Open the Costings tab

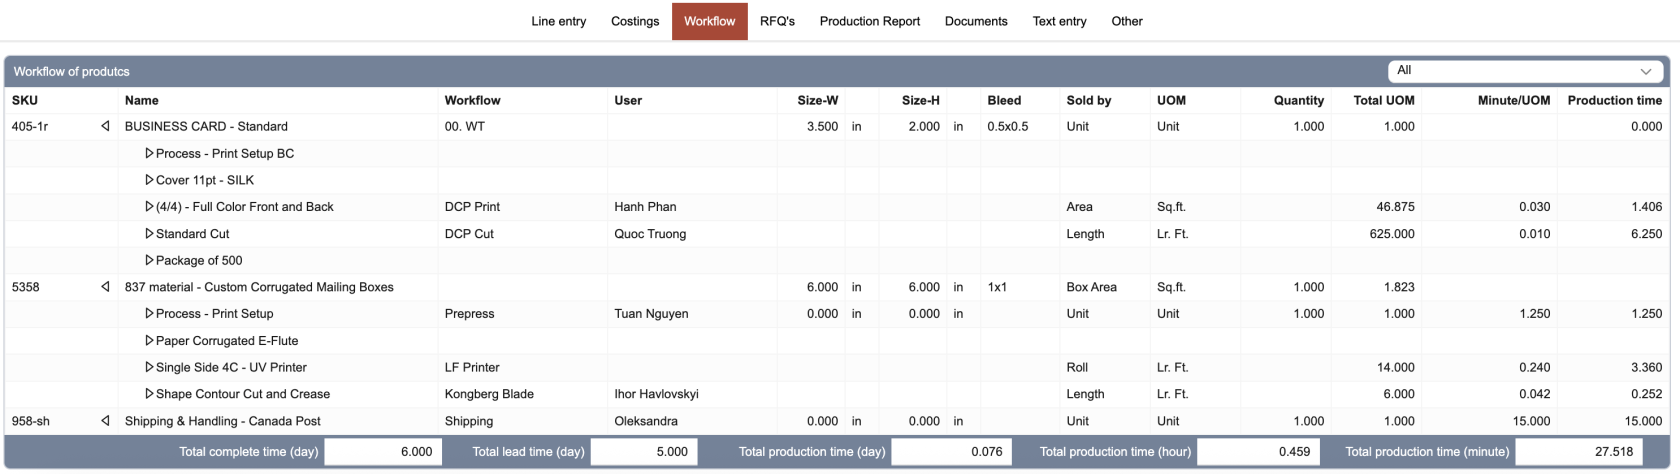click(x=635, y=21)
